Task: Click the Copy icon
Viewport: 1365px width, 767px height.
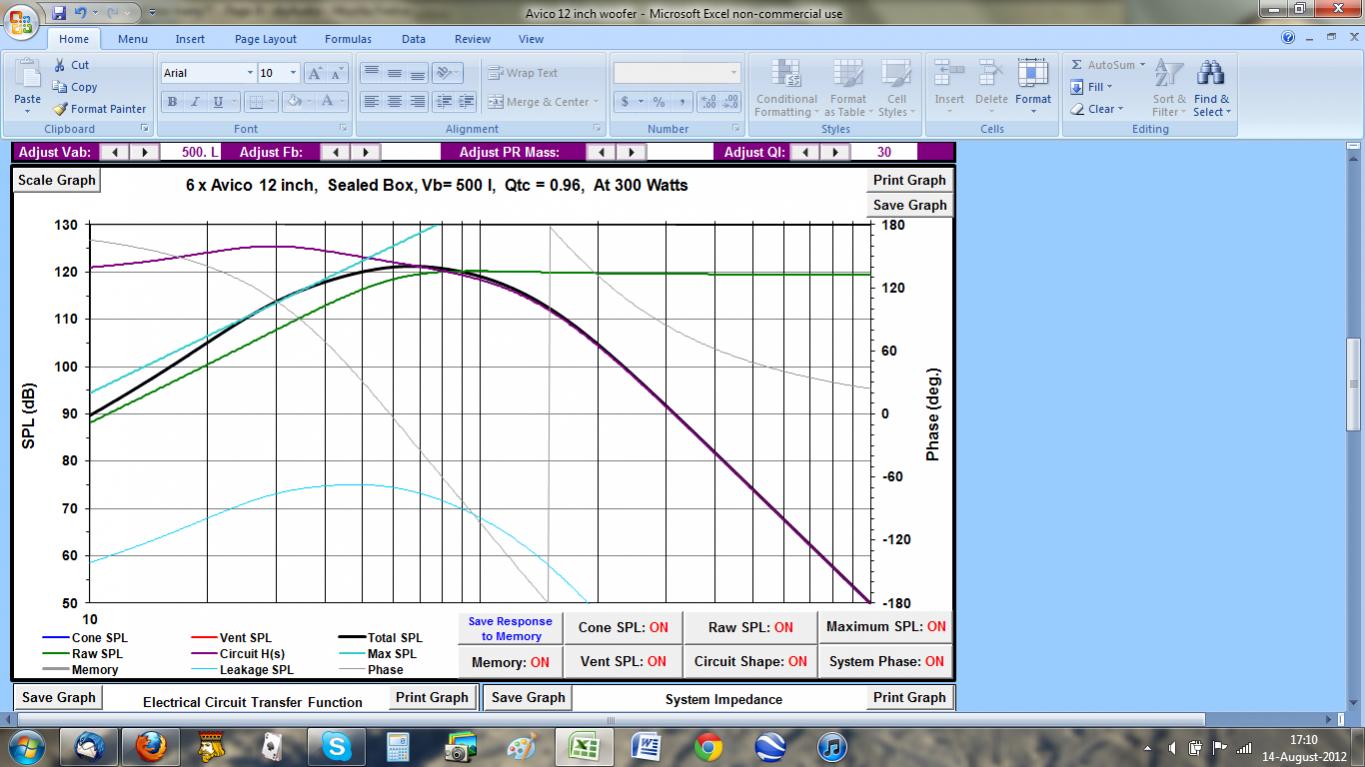Action: pos(58,87)
